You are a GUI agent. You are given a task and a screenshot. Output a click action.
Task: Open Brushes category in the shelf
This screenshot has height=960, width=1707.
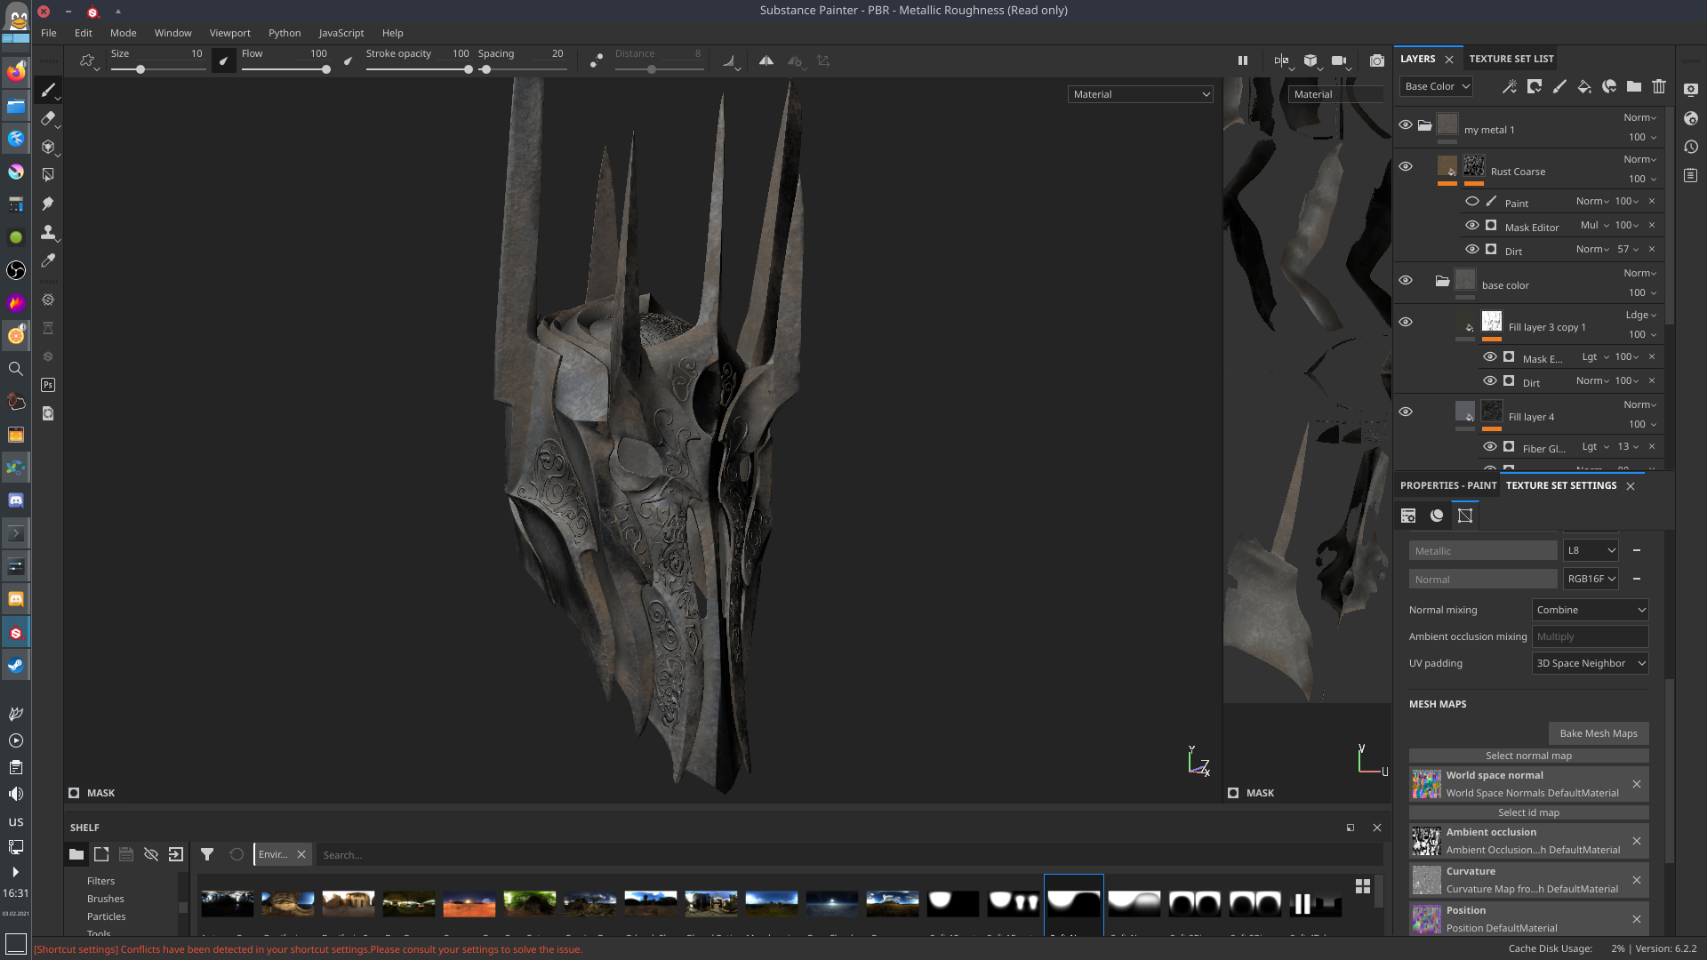pyautogui.click(x=105, y=899)
